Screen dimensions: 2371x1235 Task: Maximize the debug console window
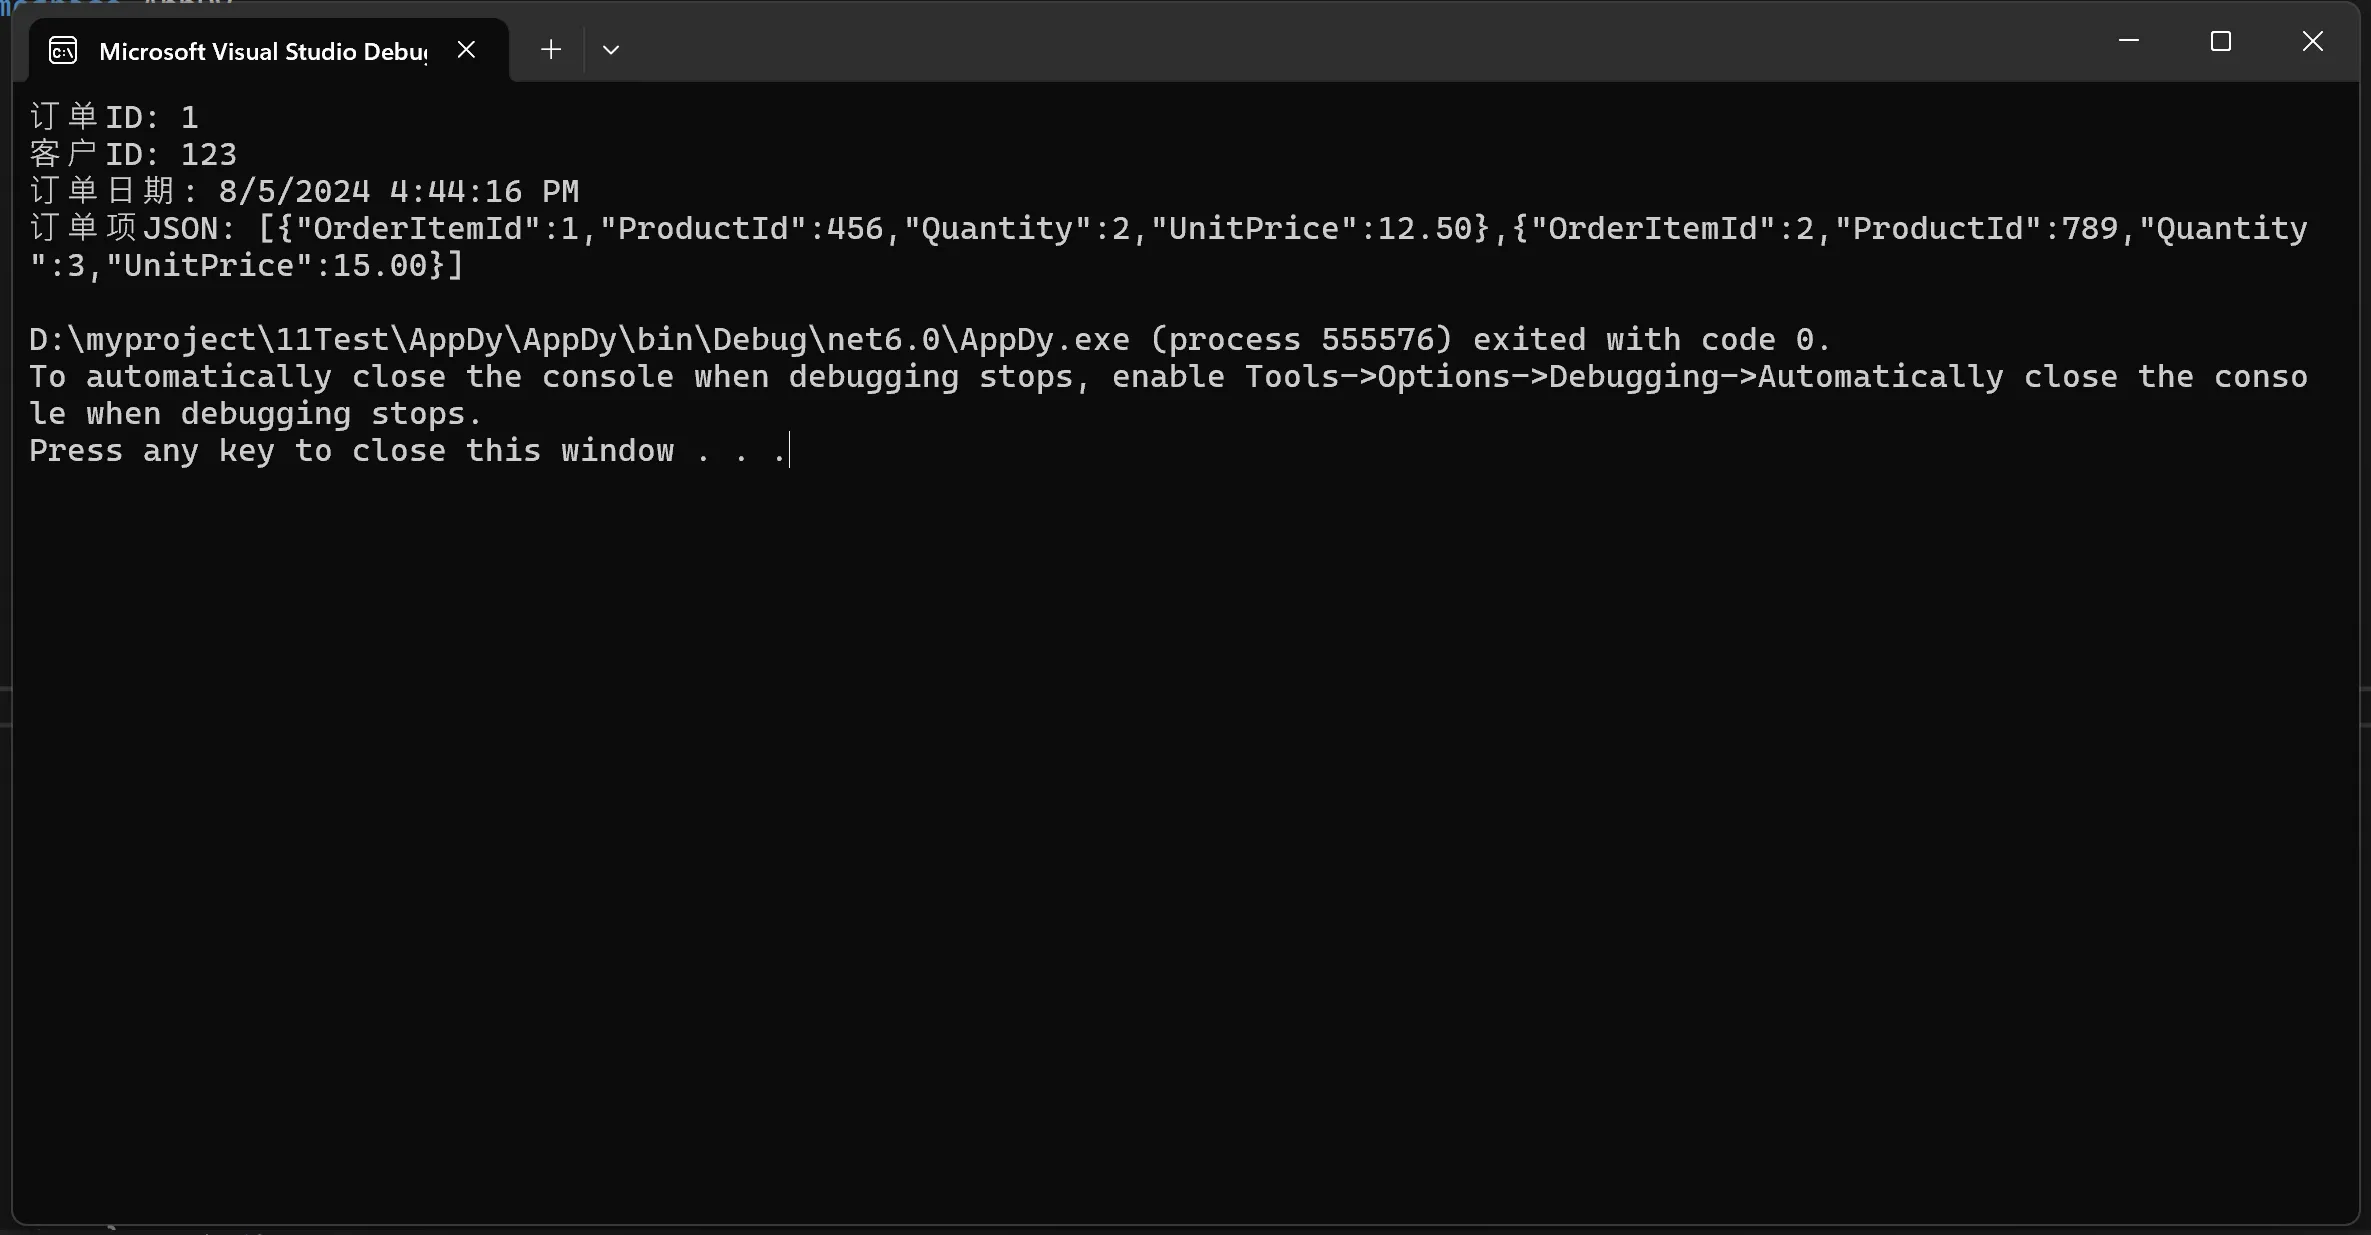pyautogui.click(x=2221, y=41)
